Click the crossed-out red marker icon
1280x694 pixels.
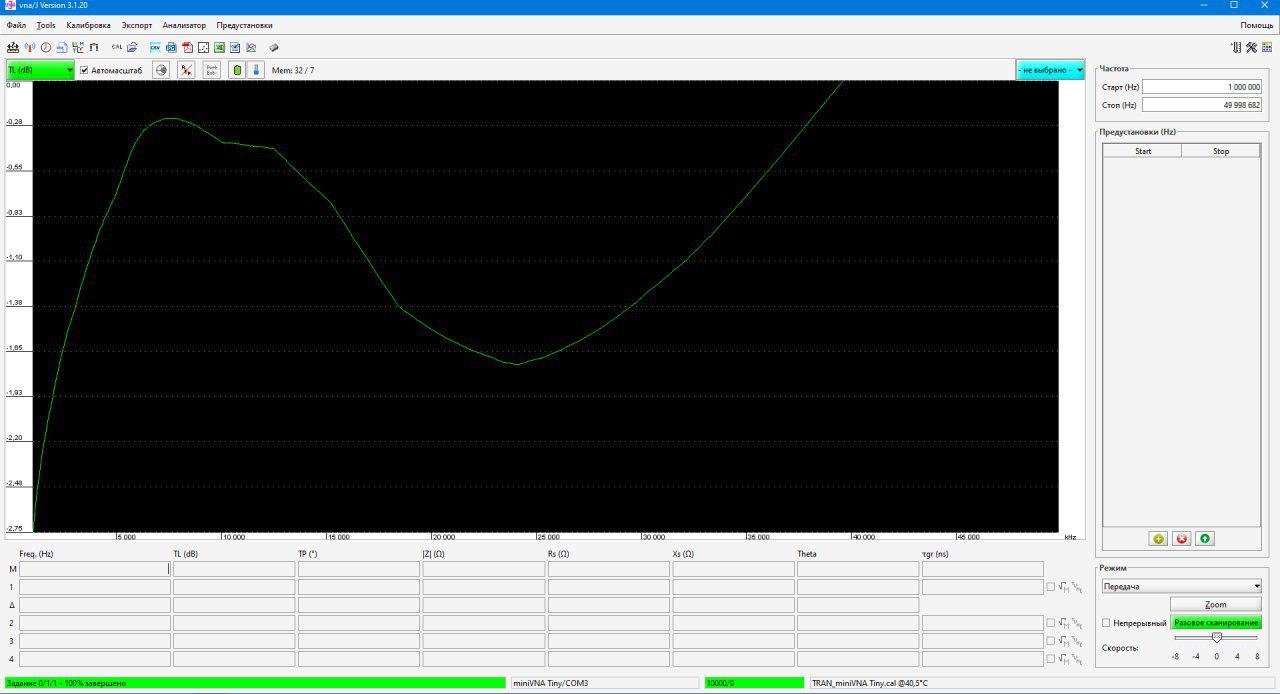click(187, 70)
